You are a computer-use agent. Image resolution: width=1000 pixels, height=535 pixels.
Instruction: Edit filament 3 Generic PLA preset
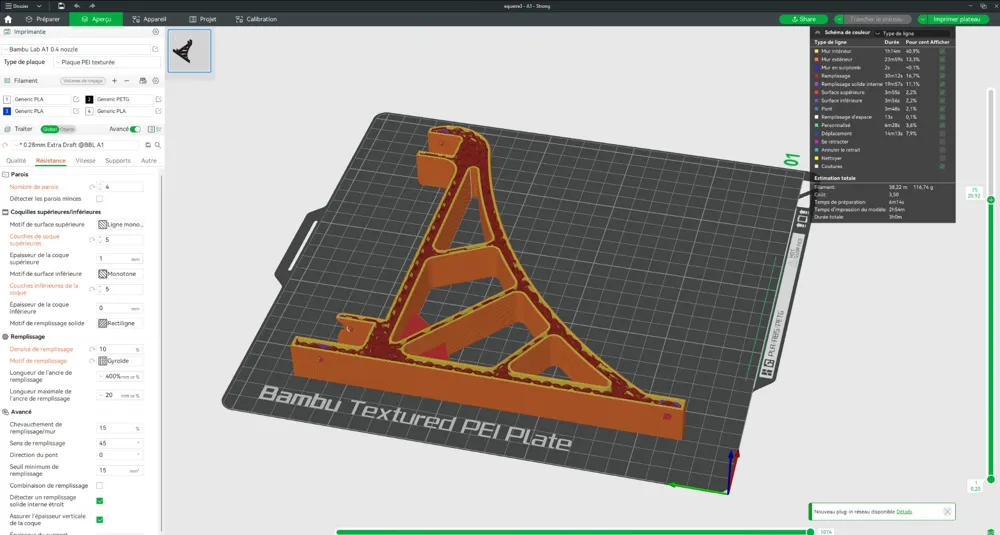pyautogui.click(x=76, y=111)
